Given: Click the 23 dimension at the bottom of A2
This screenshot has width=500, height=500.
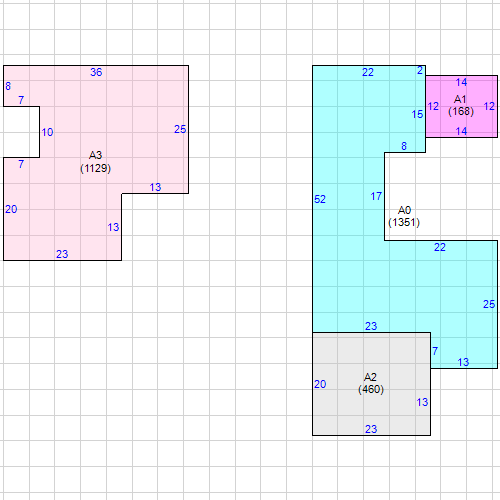Looking at the screenshot, I should pyautogui.click(x=371, y=429).
